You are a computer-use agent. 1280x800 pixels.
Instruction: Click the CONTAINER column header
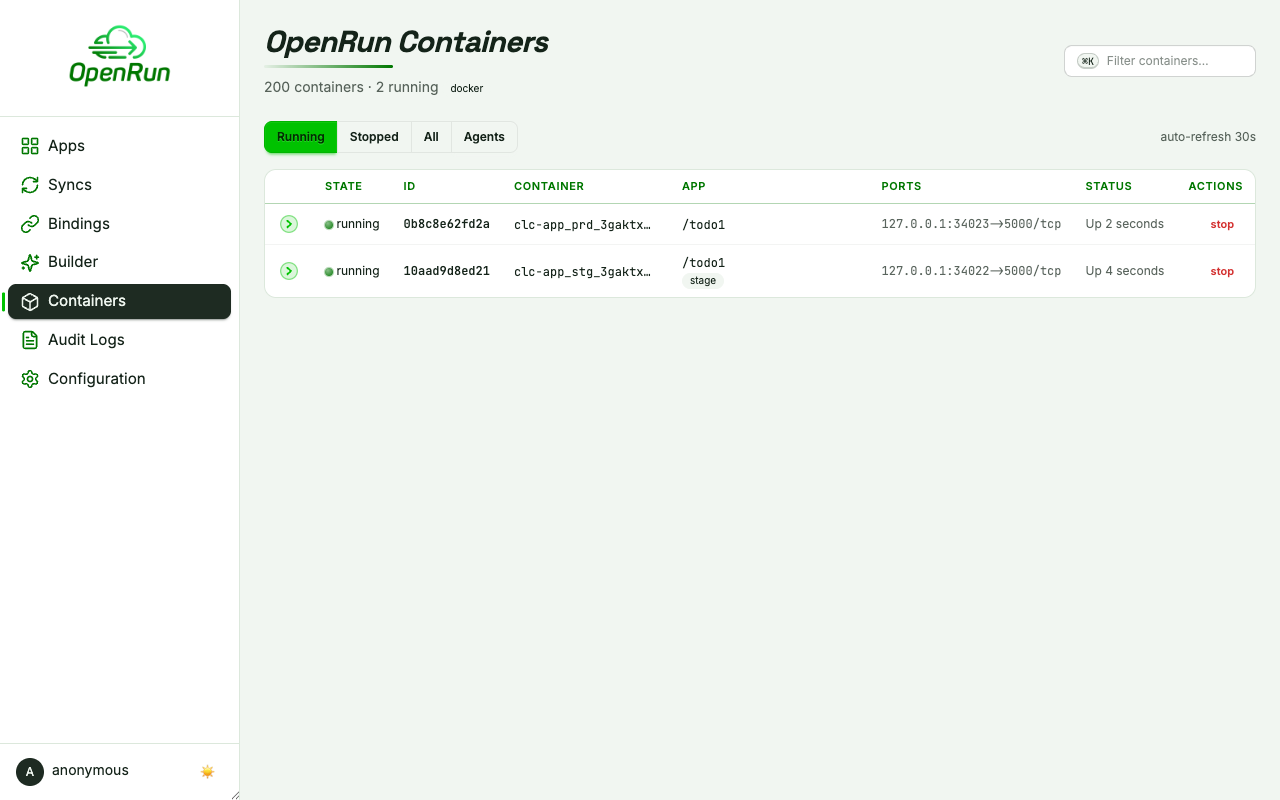(549, 186)
